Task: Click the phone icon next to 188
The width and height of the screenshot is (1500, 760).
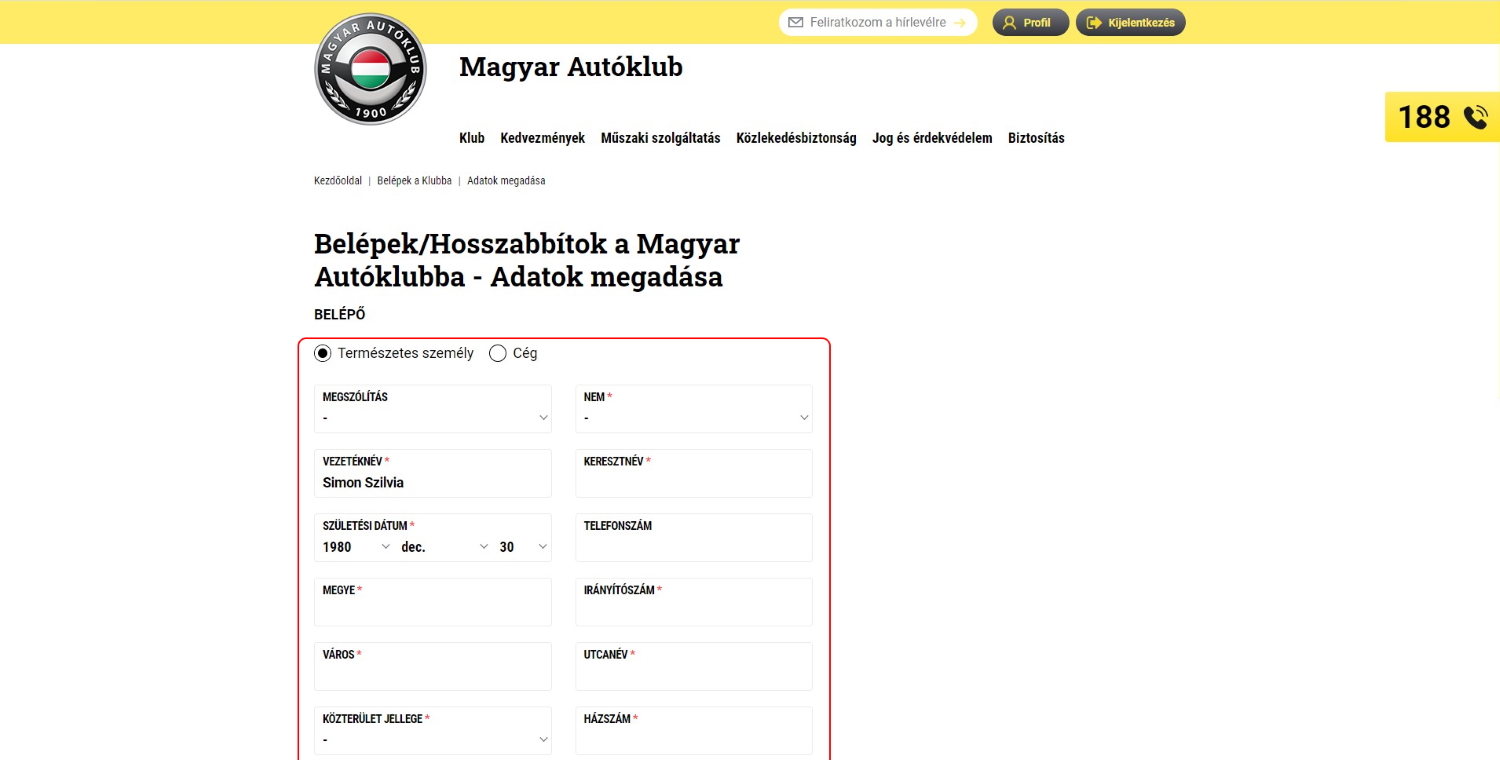Action: tap(1475, 118)
